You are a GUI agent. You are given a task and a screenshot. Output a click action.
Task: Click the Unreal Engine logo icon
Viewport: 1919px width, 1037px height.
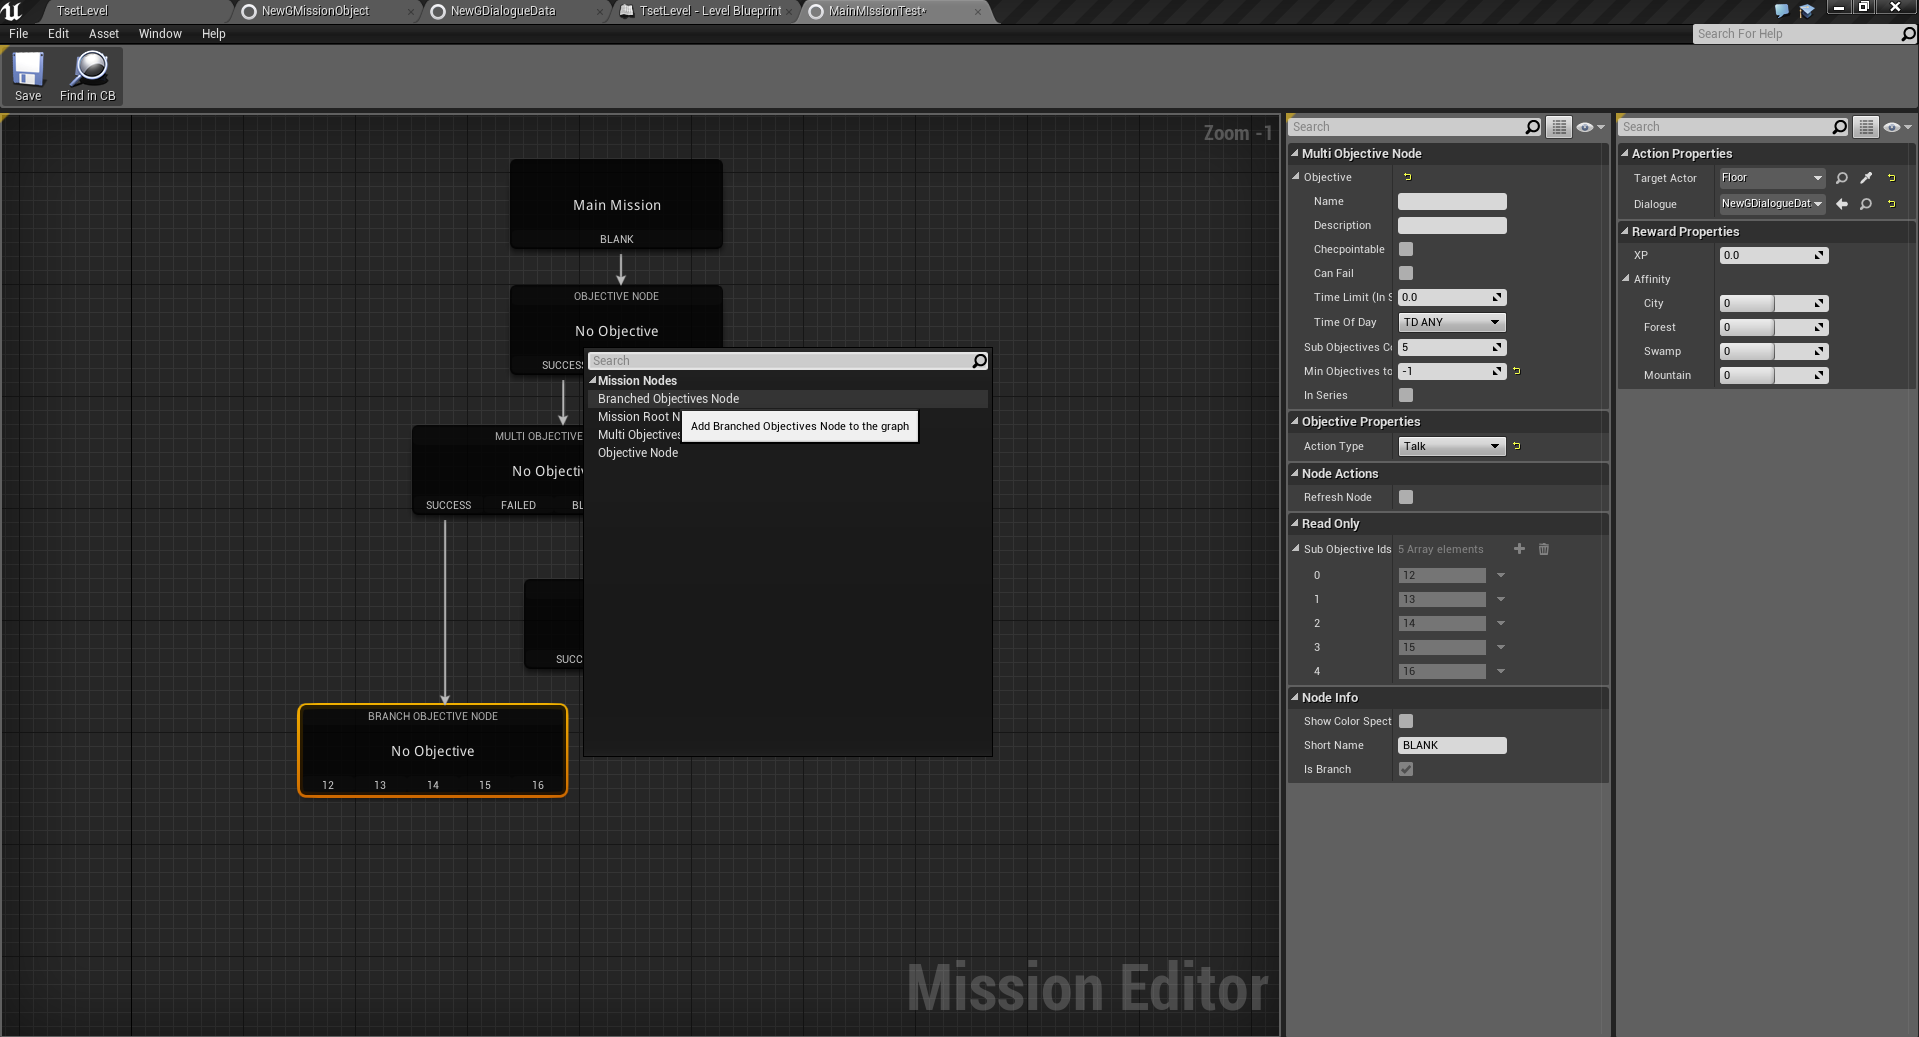coord(12,11)
